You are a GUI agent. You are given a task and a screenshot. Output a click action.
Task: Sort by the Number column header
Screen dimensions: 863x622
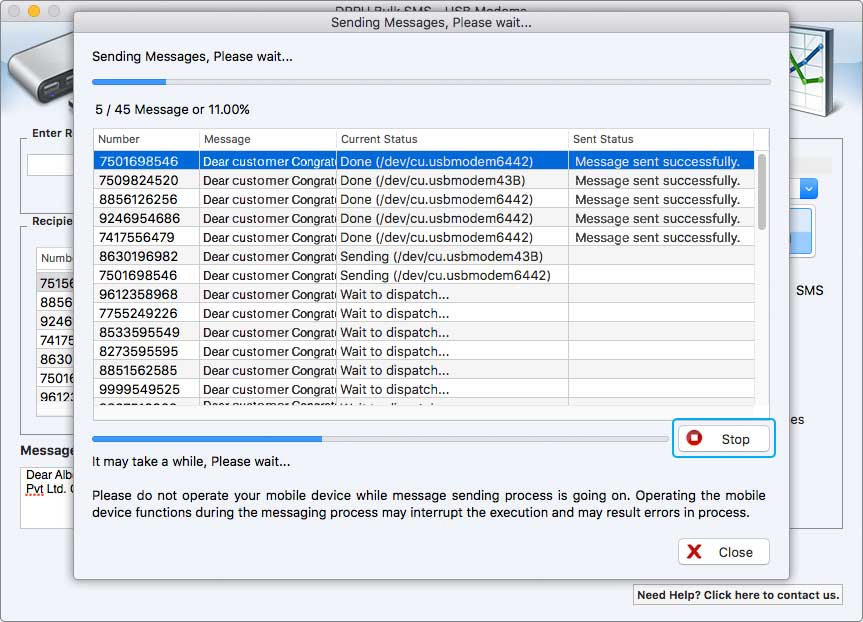coord(146,139)
